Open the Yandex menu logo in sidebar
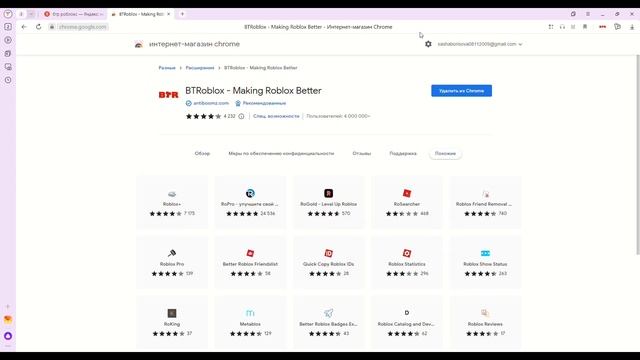 8,14
